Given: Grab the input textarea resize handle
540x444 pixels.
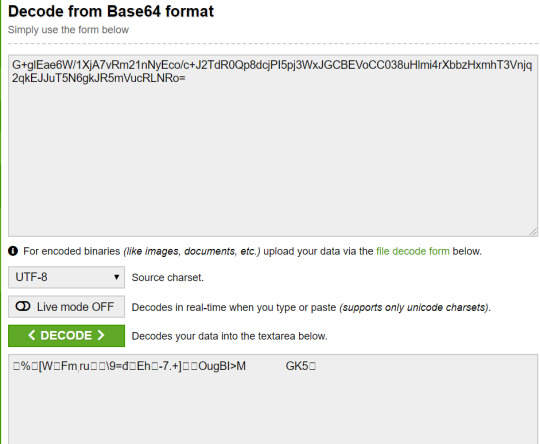Looking at the screenshot, I should coord(533,232).
